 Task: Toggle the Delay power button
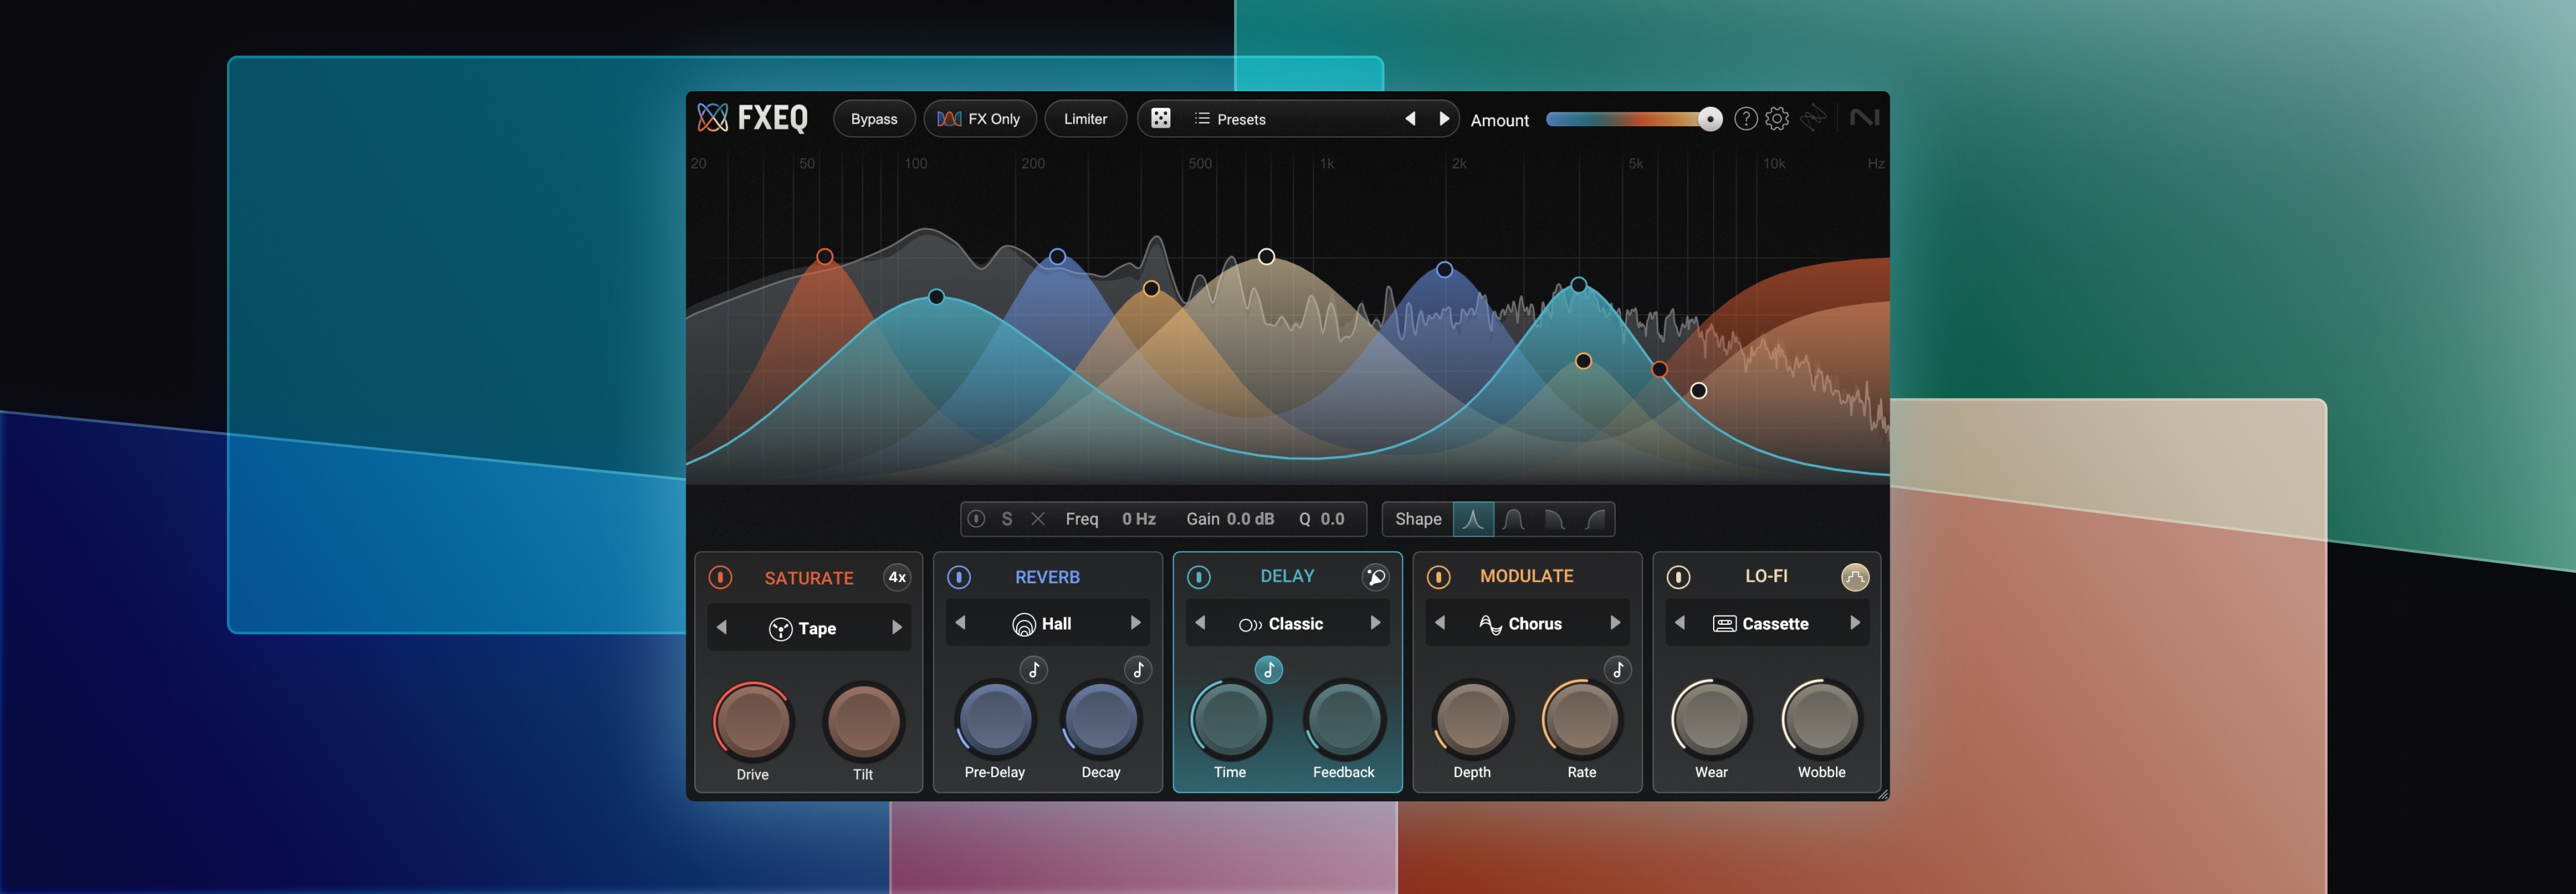pos(1199,577)
